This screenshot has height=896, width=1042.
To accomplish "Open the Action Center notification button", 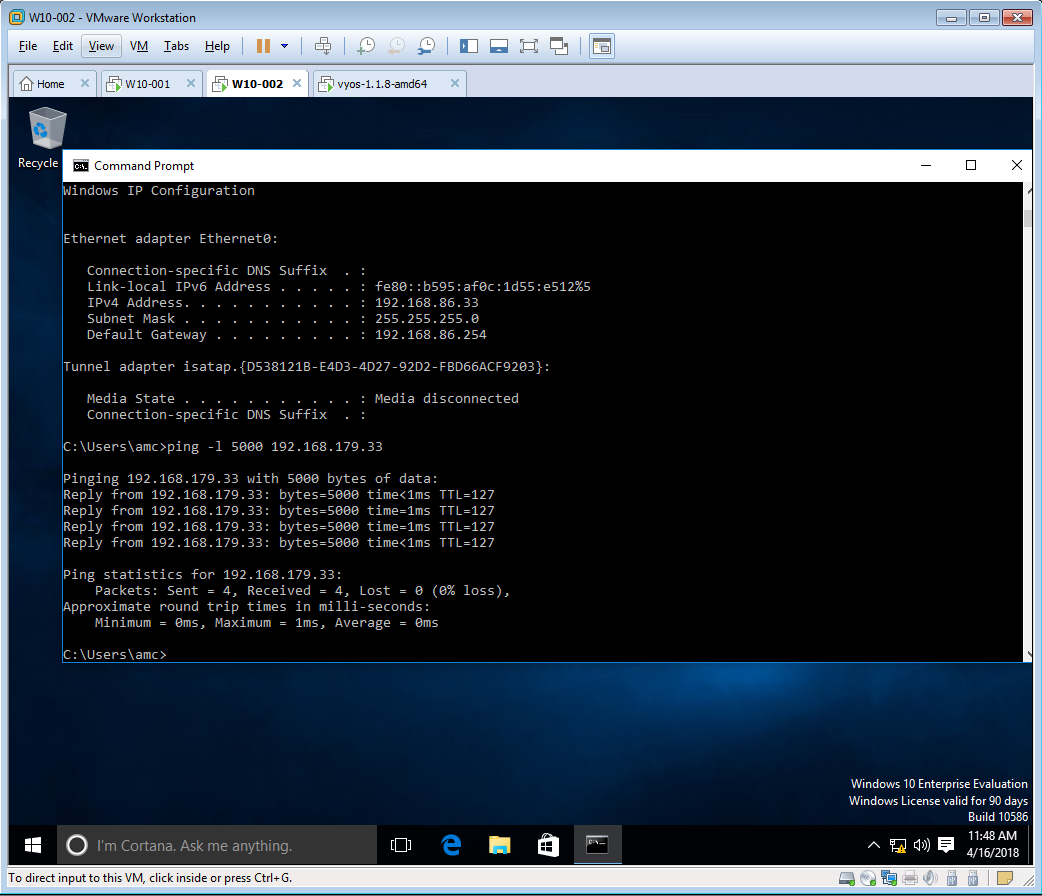I will coord(946,845).
